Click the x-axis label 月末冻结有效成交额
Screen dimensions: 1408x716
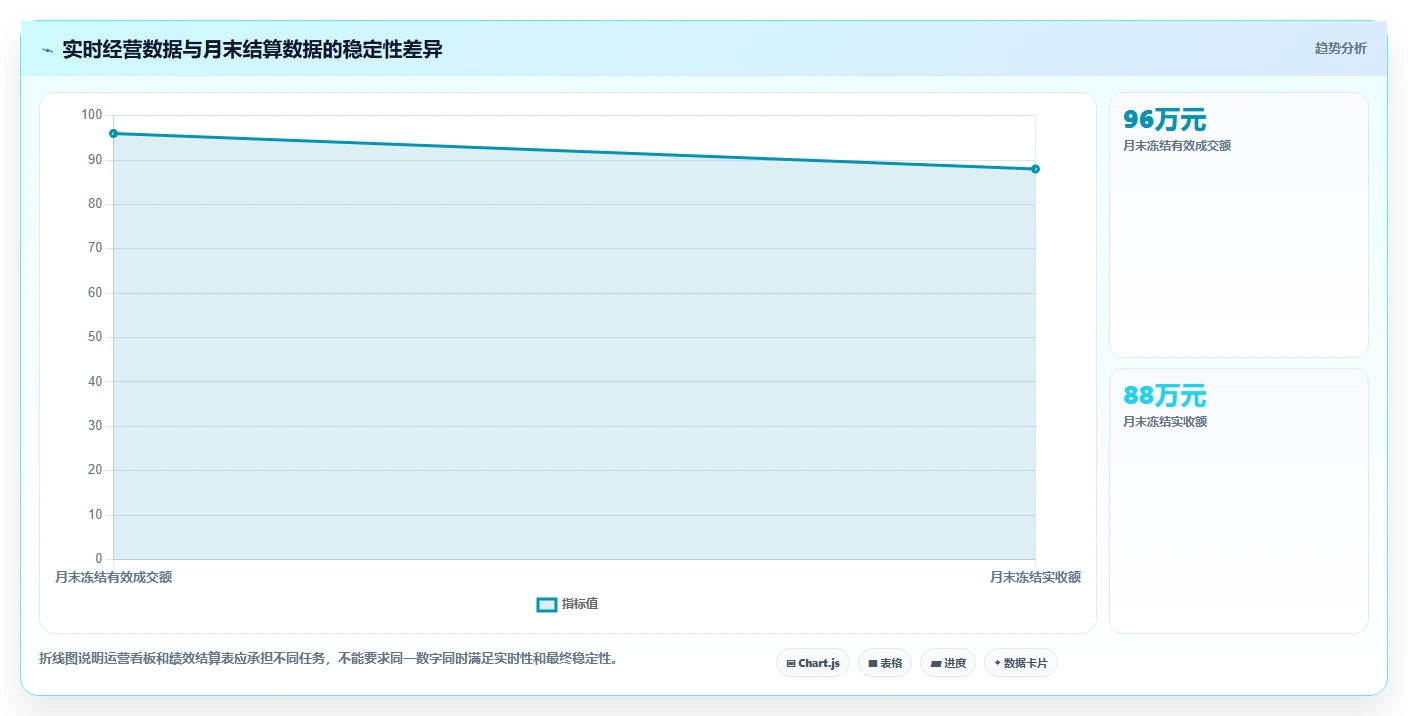[x=113, y=577]
